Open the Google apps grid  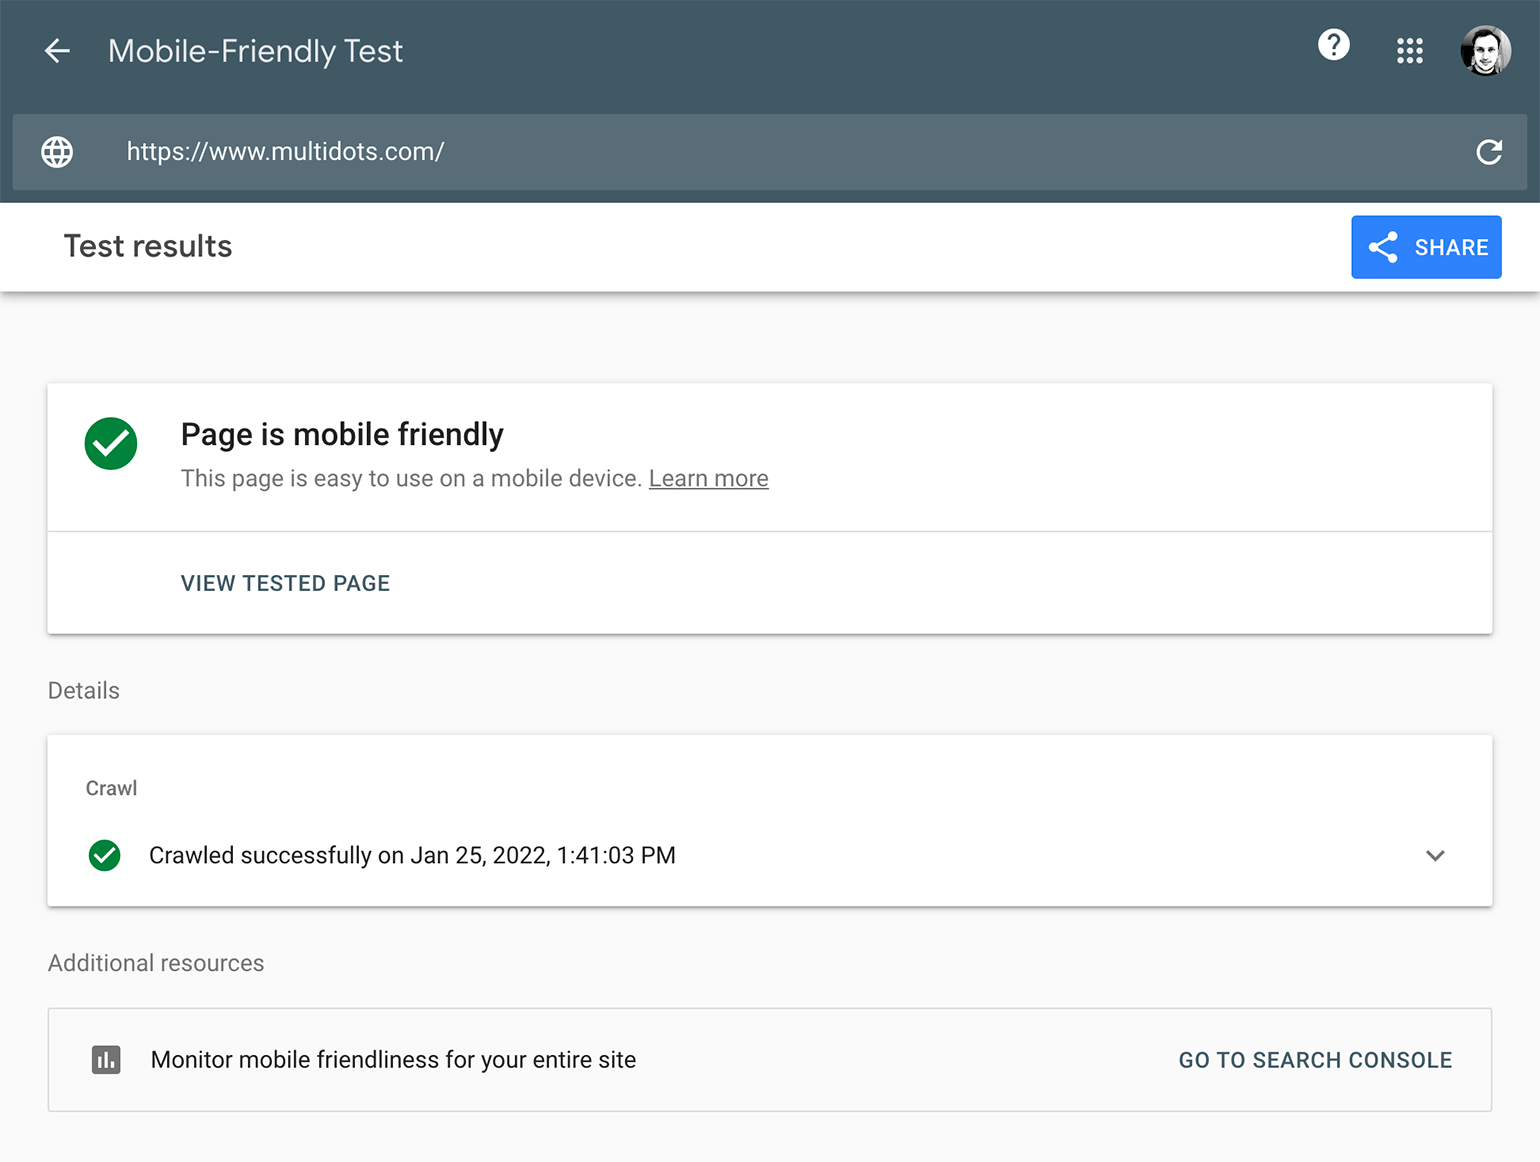(x=1409, y=51)
